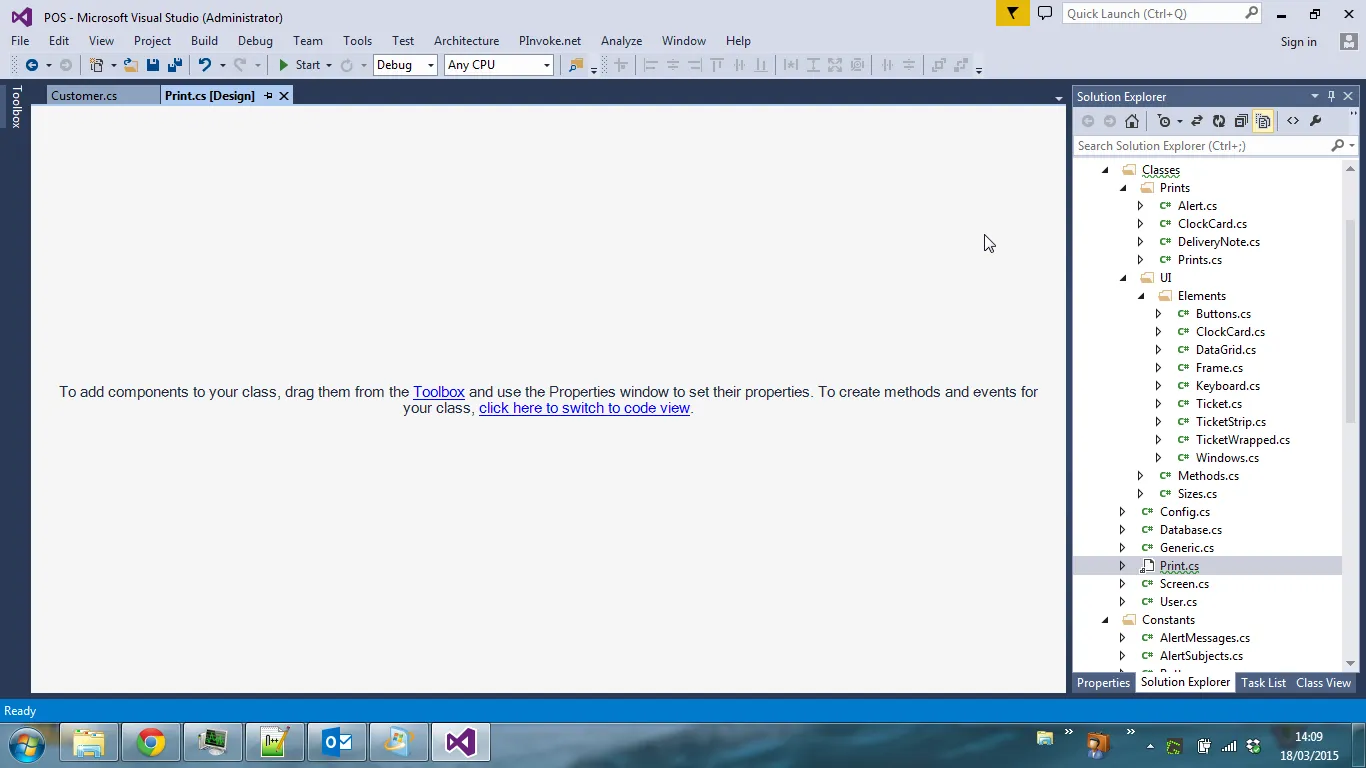Image resolution: width=1366 pixels, height=768 pixels.
Task: Click the Collapse All icon in Solution Explorer
Action: pos(1241,121)
